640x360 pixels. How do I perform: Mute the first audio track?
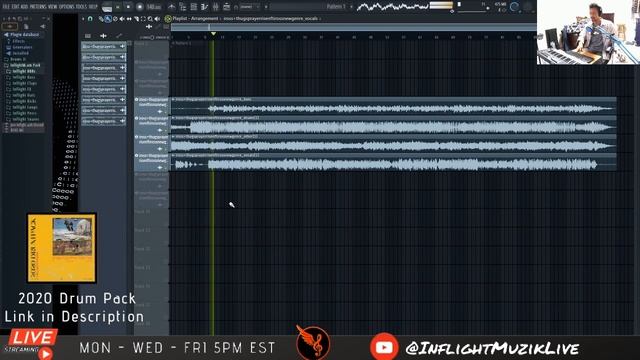[136, 99]
